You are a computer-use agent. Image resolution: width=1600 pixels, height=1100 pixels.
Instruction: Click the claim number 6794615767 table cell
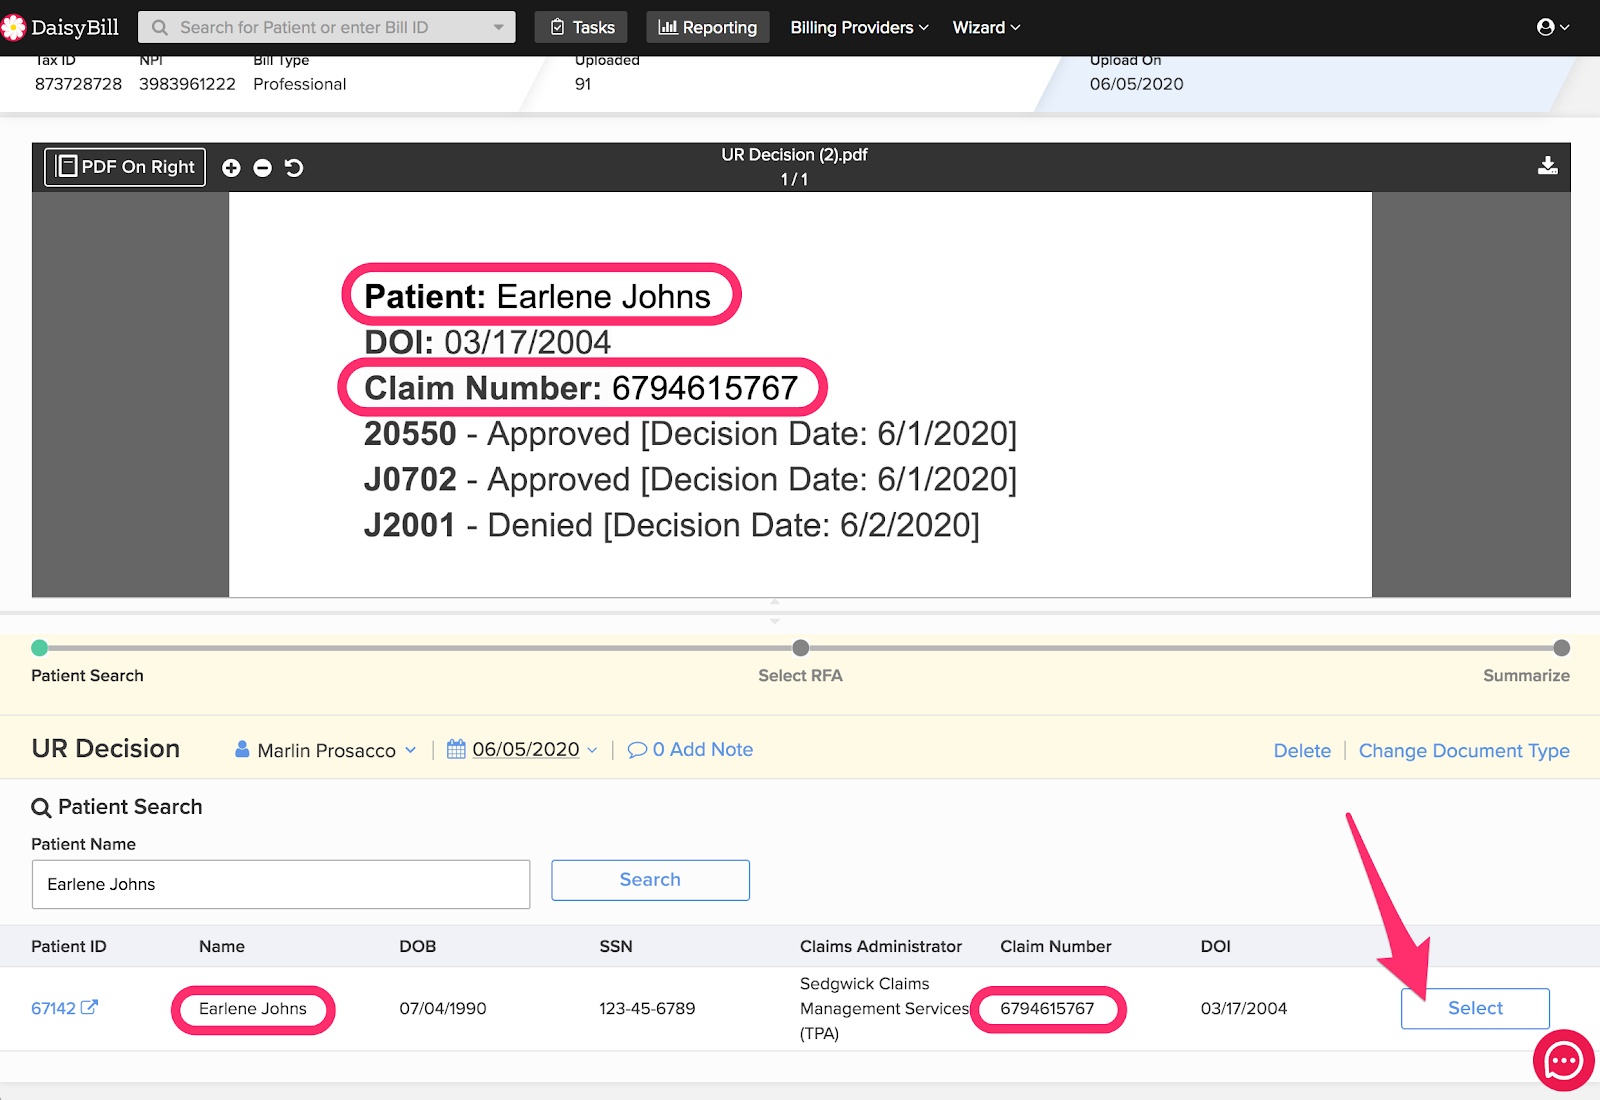click(x=1047, y=1008)
